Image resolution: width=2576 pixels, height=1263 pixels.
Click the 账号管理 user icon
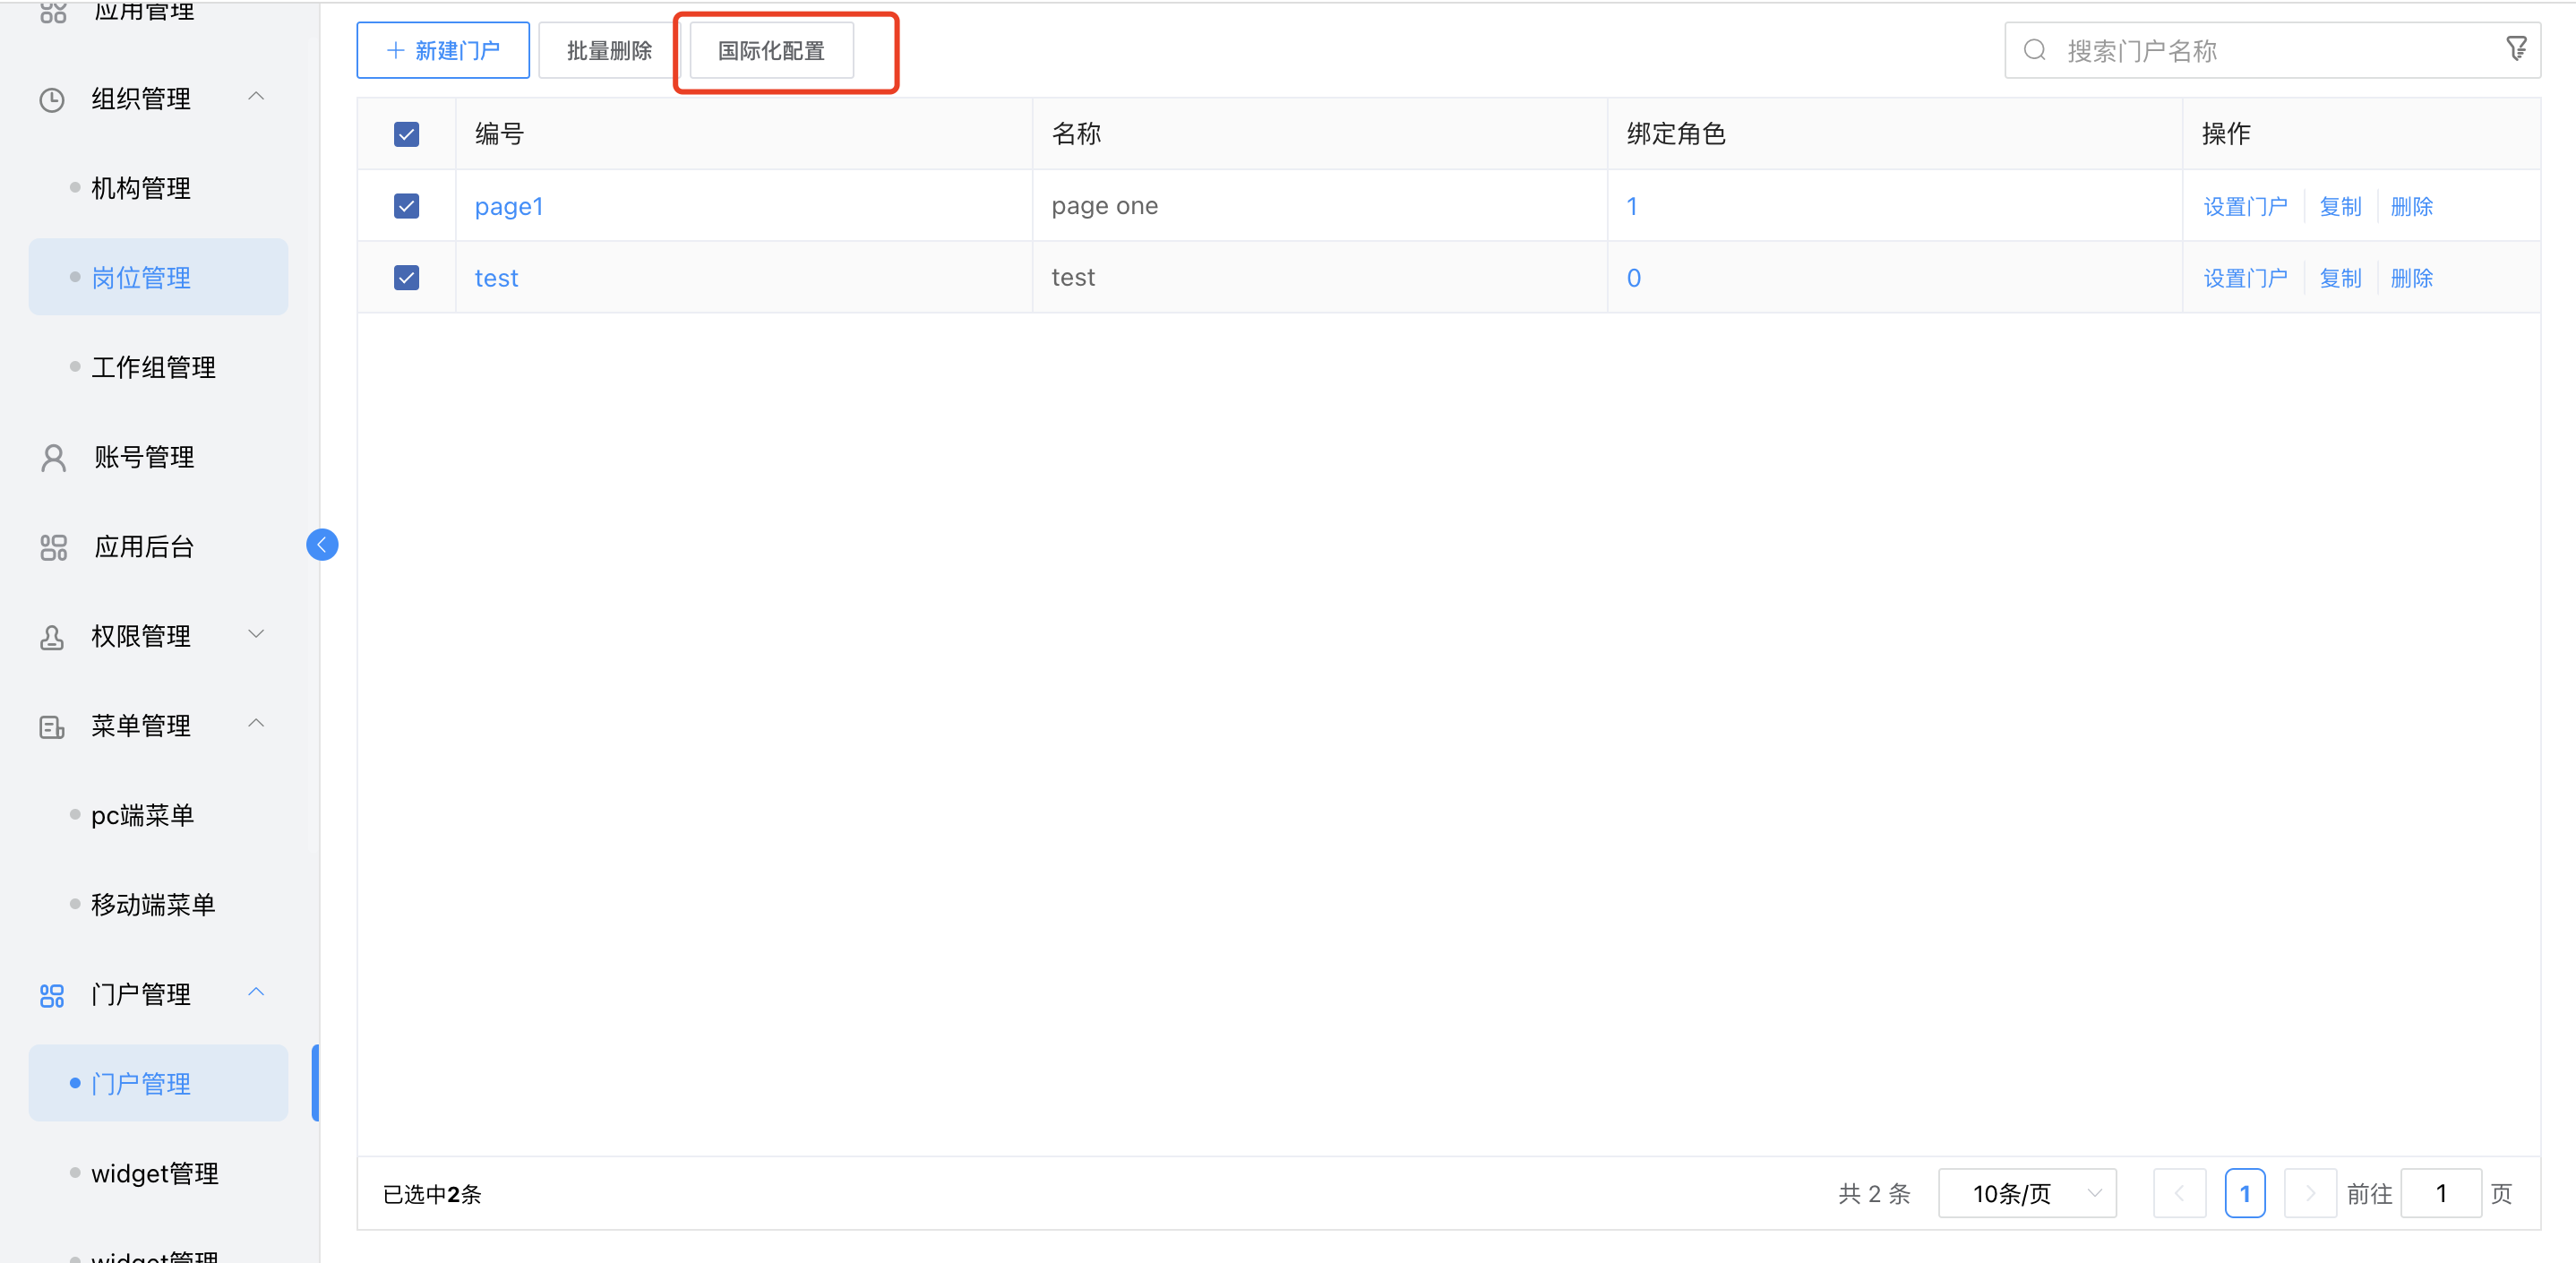[53, 458]
